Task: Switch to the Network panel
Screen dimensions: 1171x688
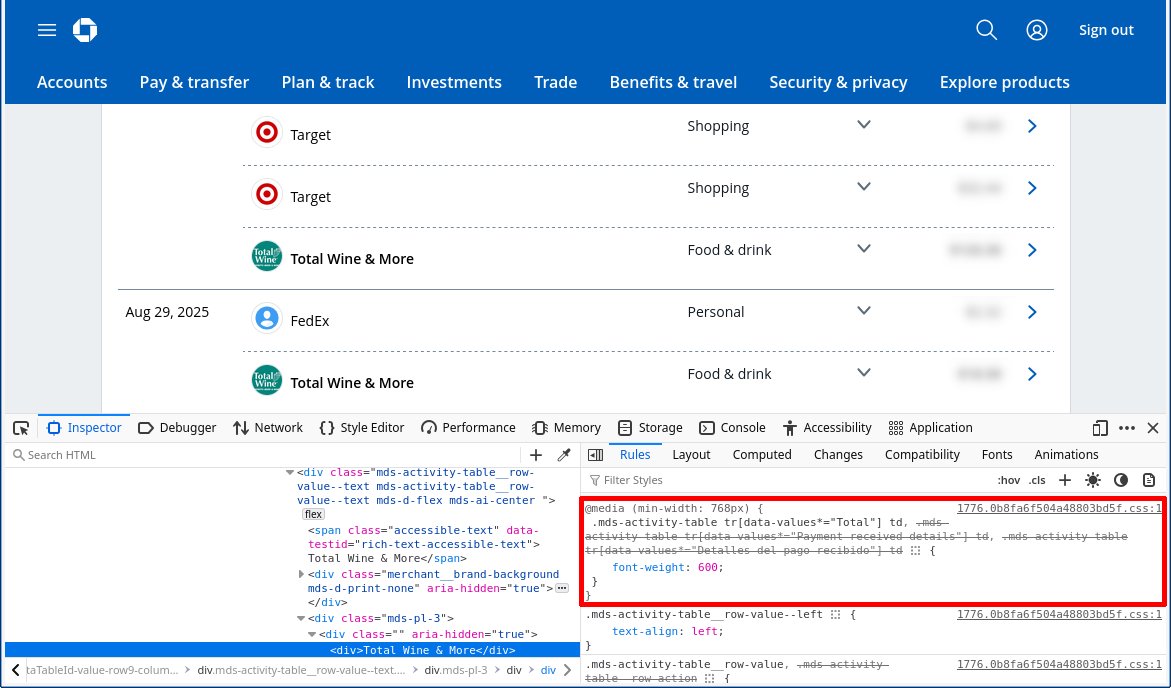Action: 268,428
